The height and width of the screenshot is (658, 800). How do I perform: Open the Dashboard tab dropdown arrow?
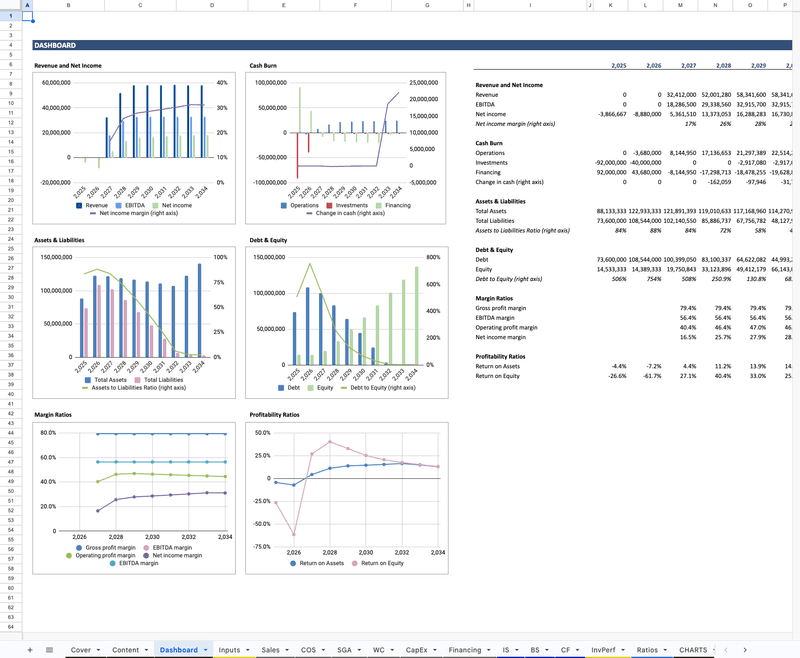[x=205, y=650]
